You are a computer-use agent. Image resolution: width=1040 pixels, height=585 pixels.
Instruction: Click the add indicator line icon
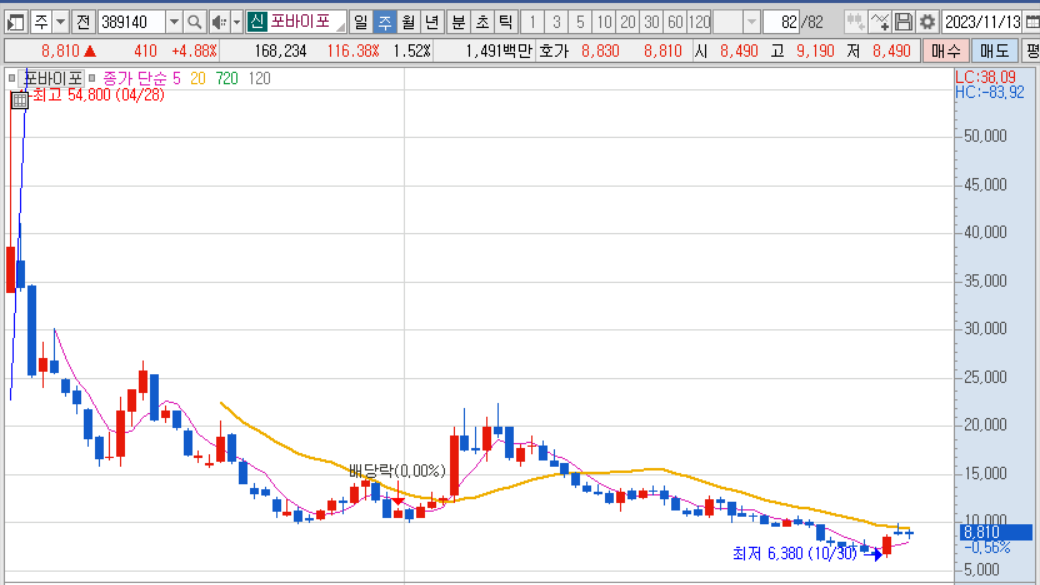(x=880, y=23)
